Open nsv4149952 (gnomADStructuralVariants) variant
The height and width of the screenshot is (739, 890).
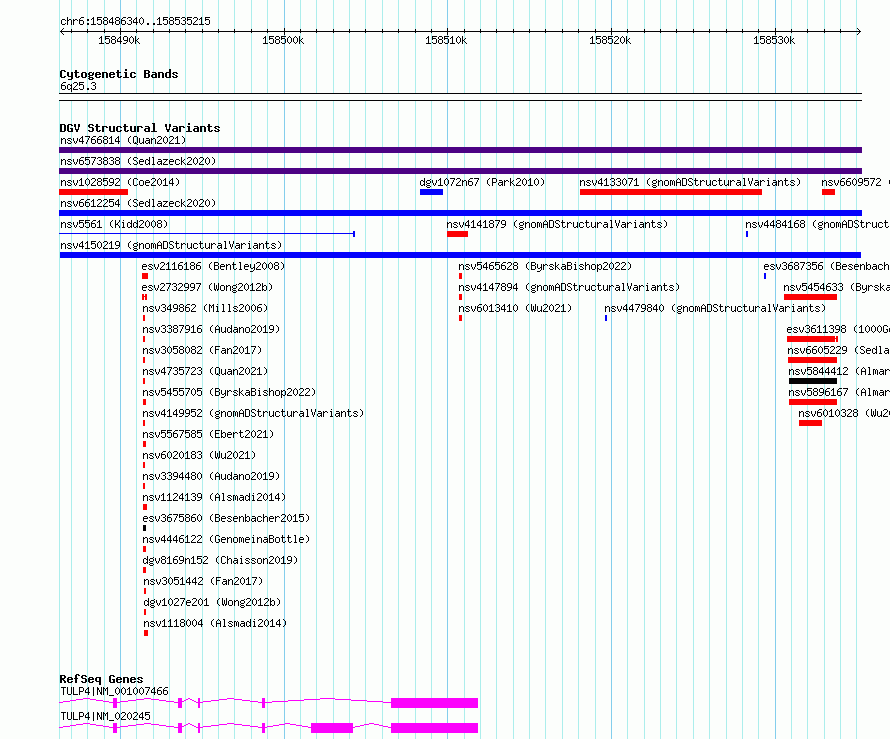click(x=253, y=413)
